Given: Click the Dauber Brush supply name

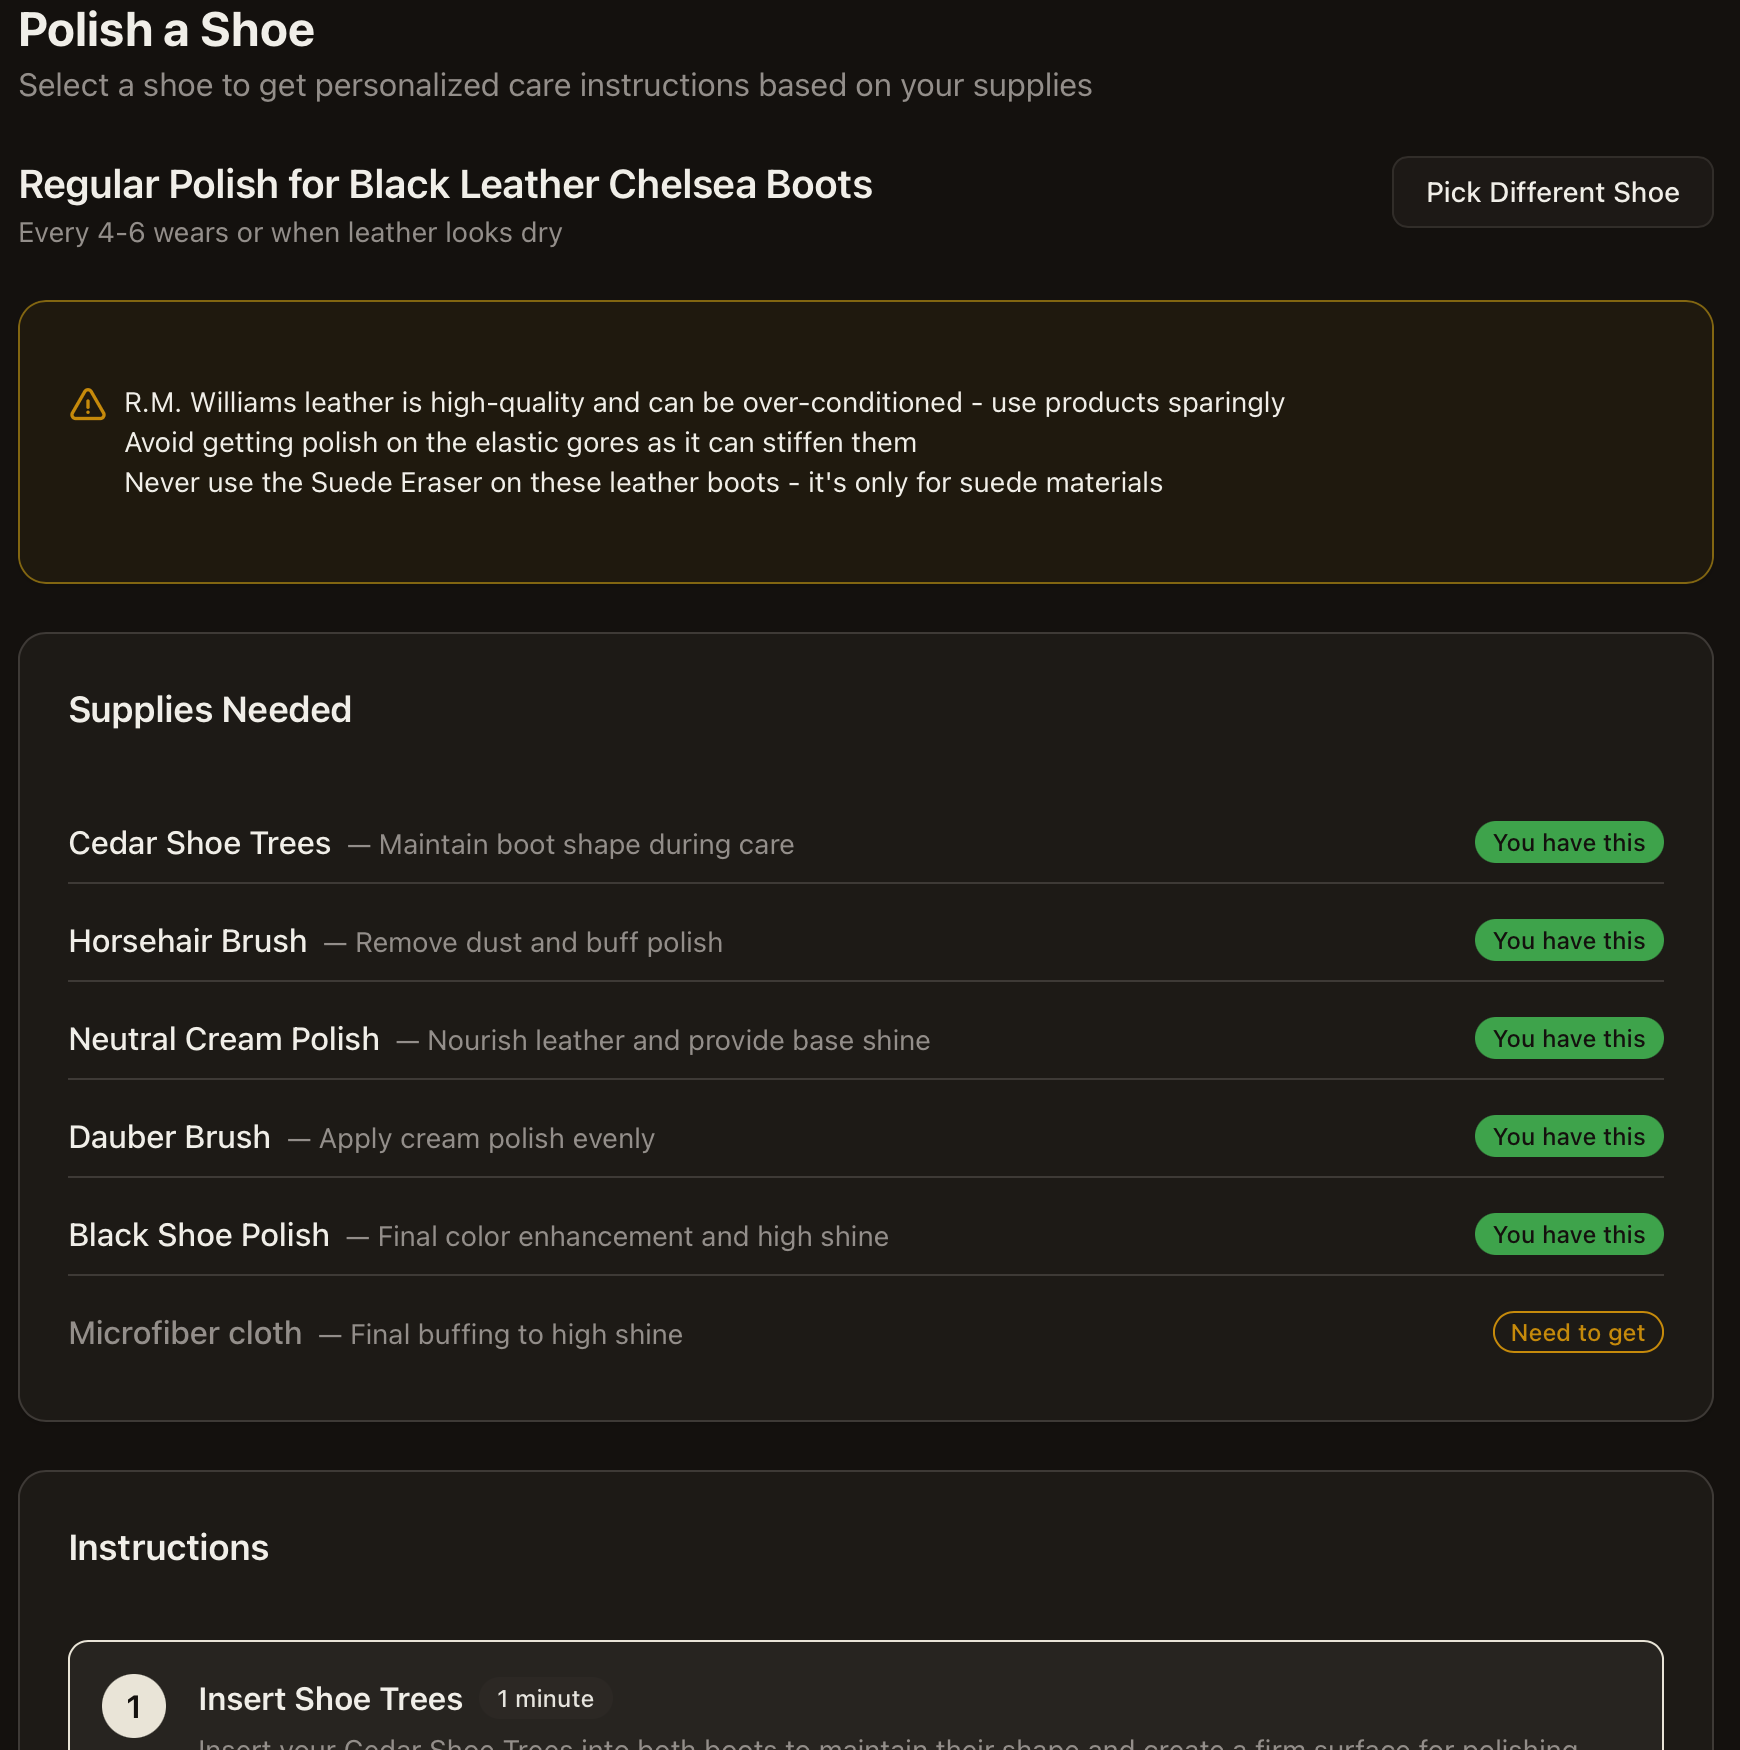Looking at the screenshot, I should [x=170, y=1137].
